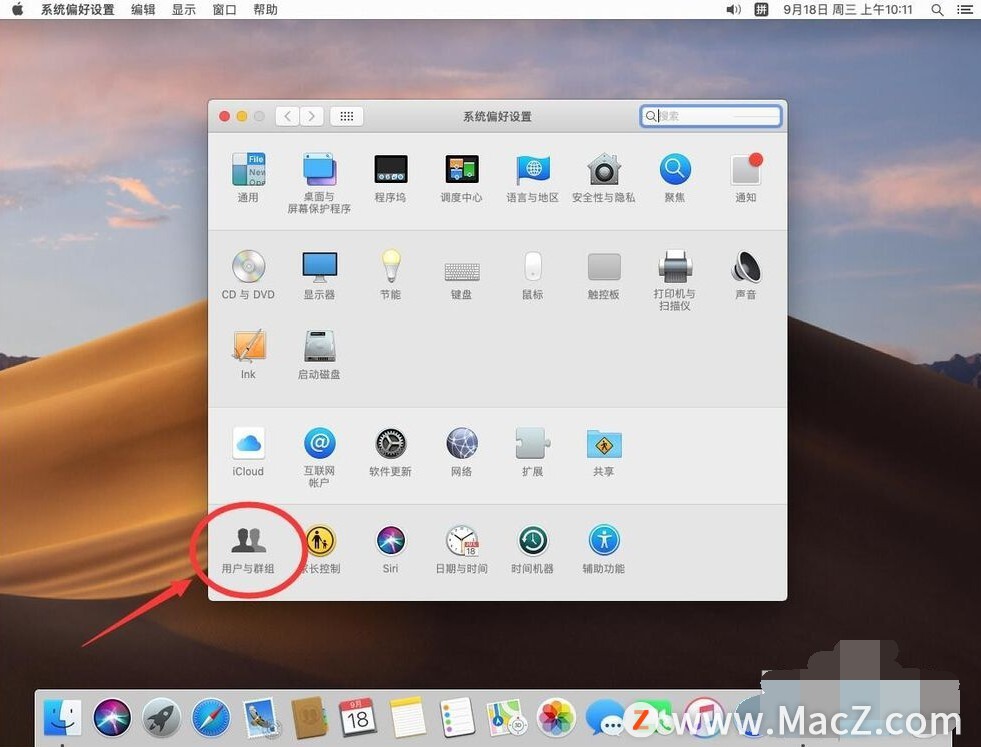Open Calendar from the Dock
This screenshot has width=981, height=747.
tap(358, 717)
